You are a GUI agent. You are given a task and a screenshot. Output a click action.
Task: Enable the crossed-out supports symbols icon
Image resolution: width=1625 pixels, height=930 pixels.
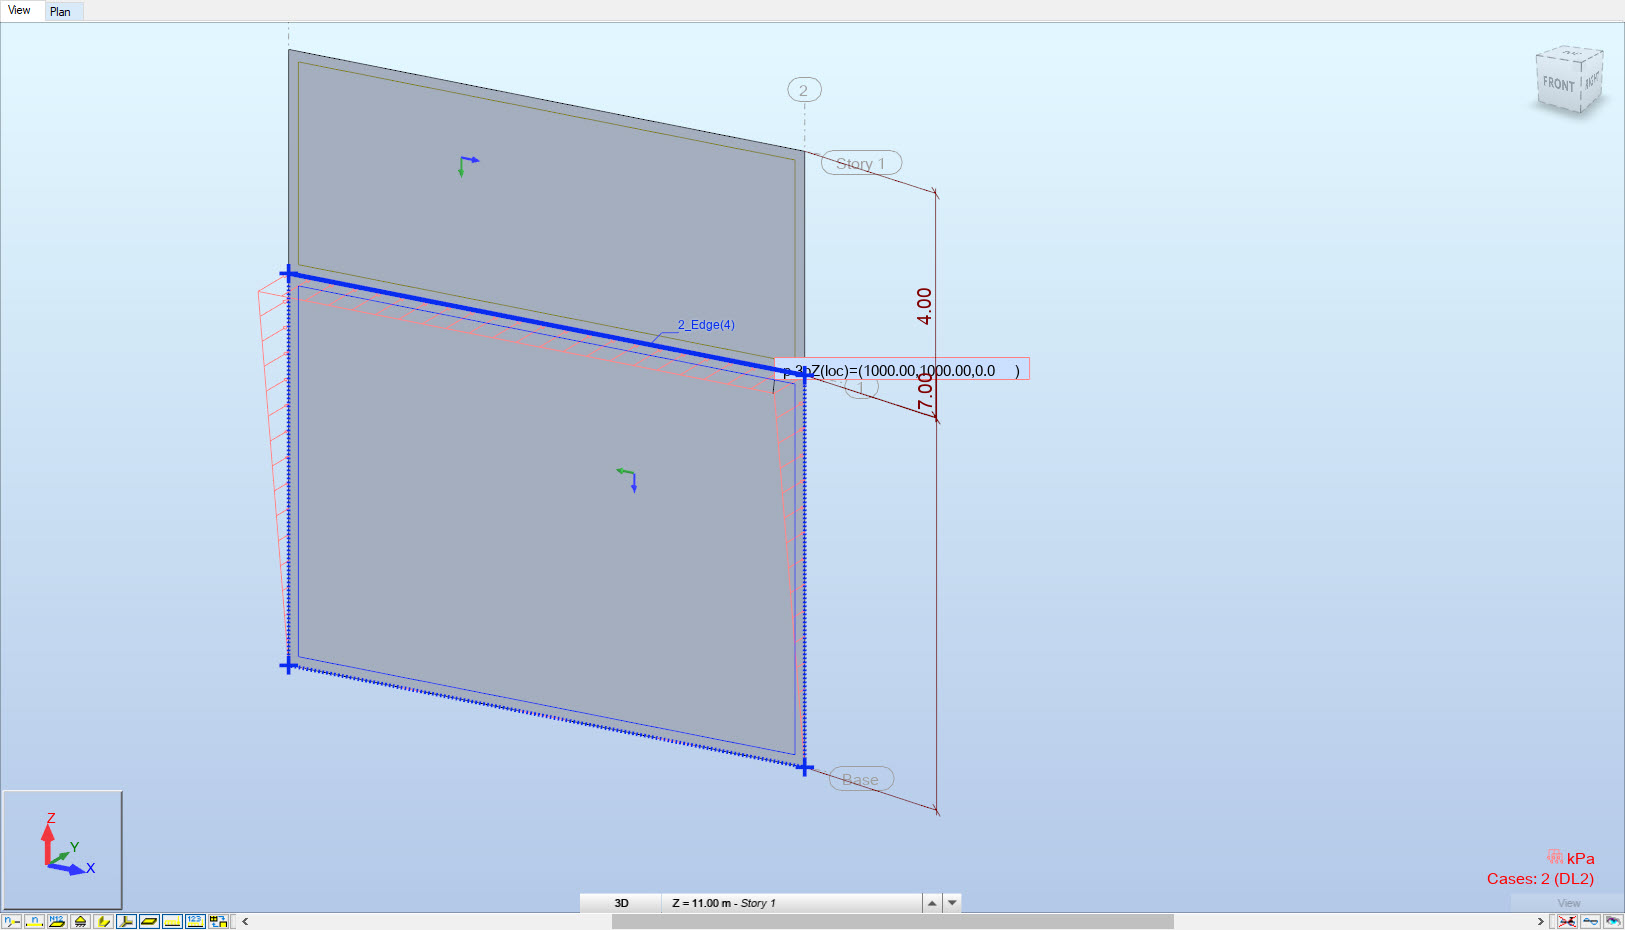pyautogui.click(x=1567, y=921)
